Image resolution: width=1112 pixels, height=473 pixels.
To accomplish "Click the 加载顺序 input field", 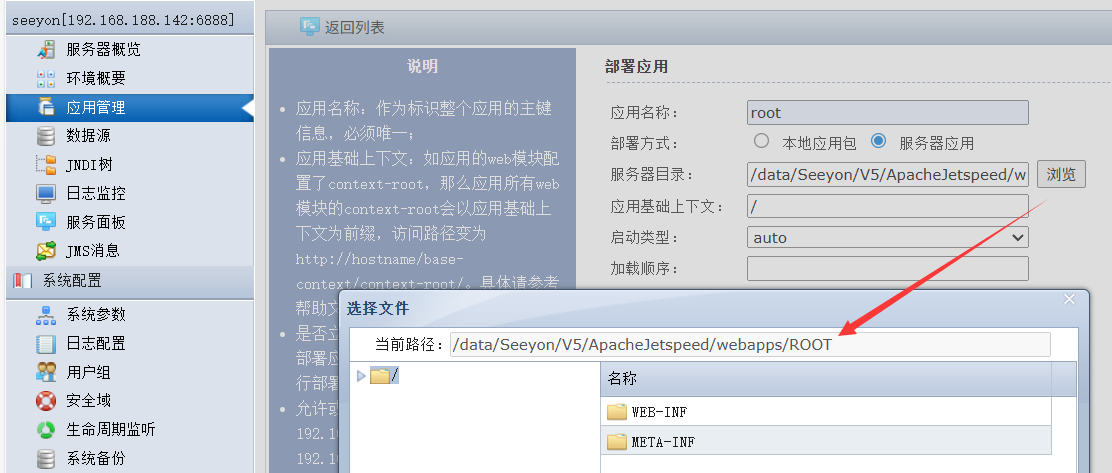I will coord(887,269).
